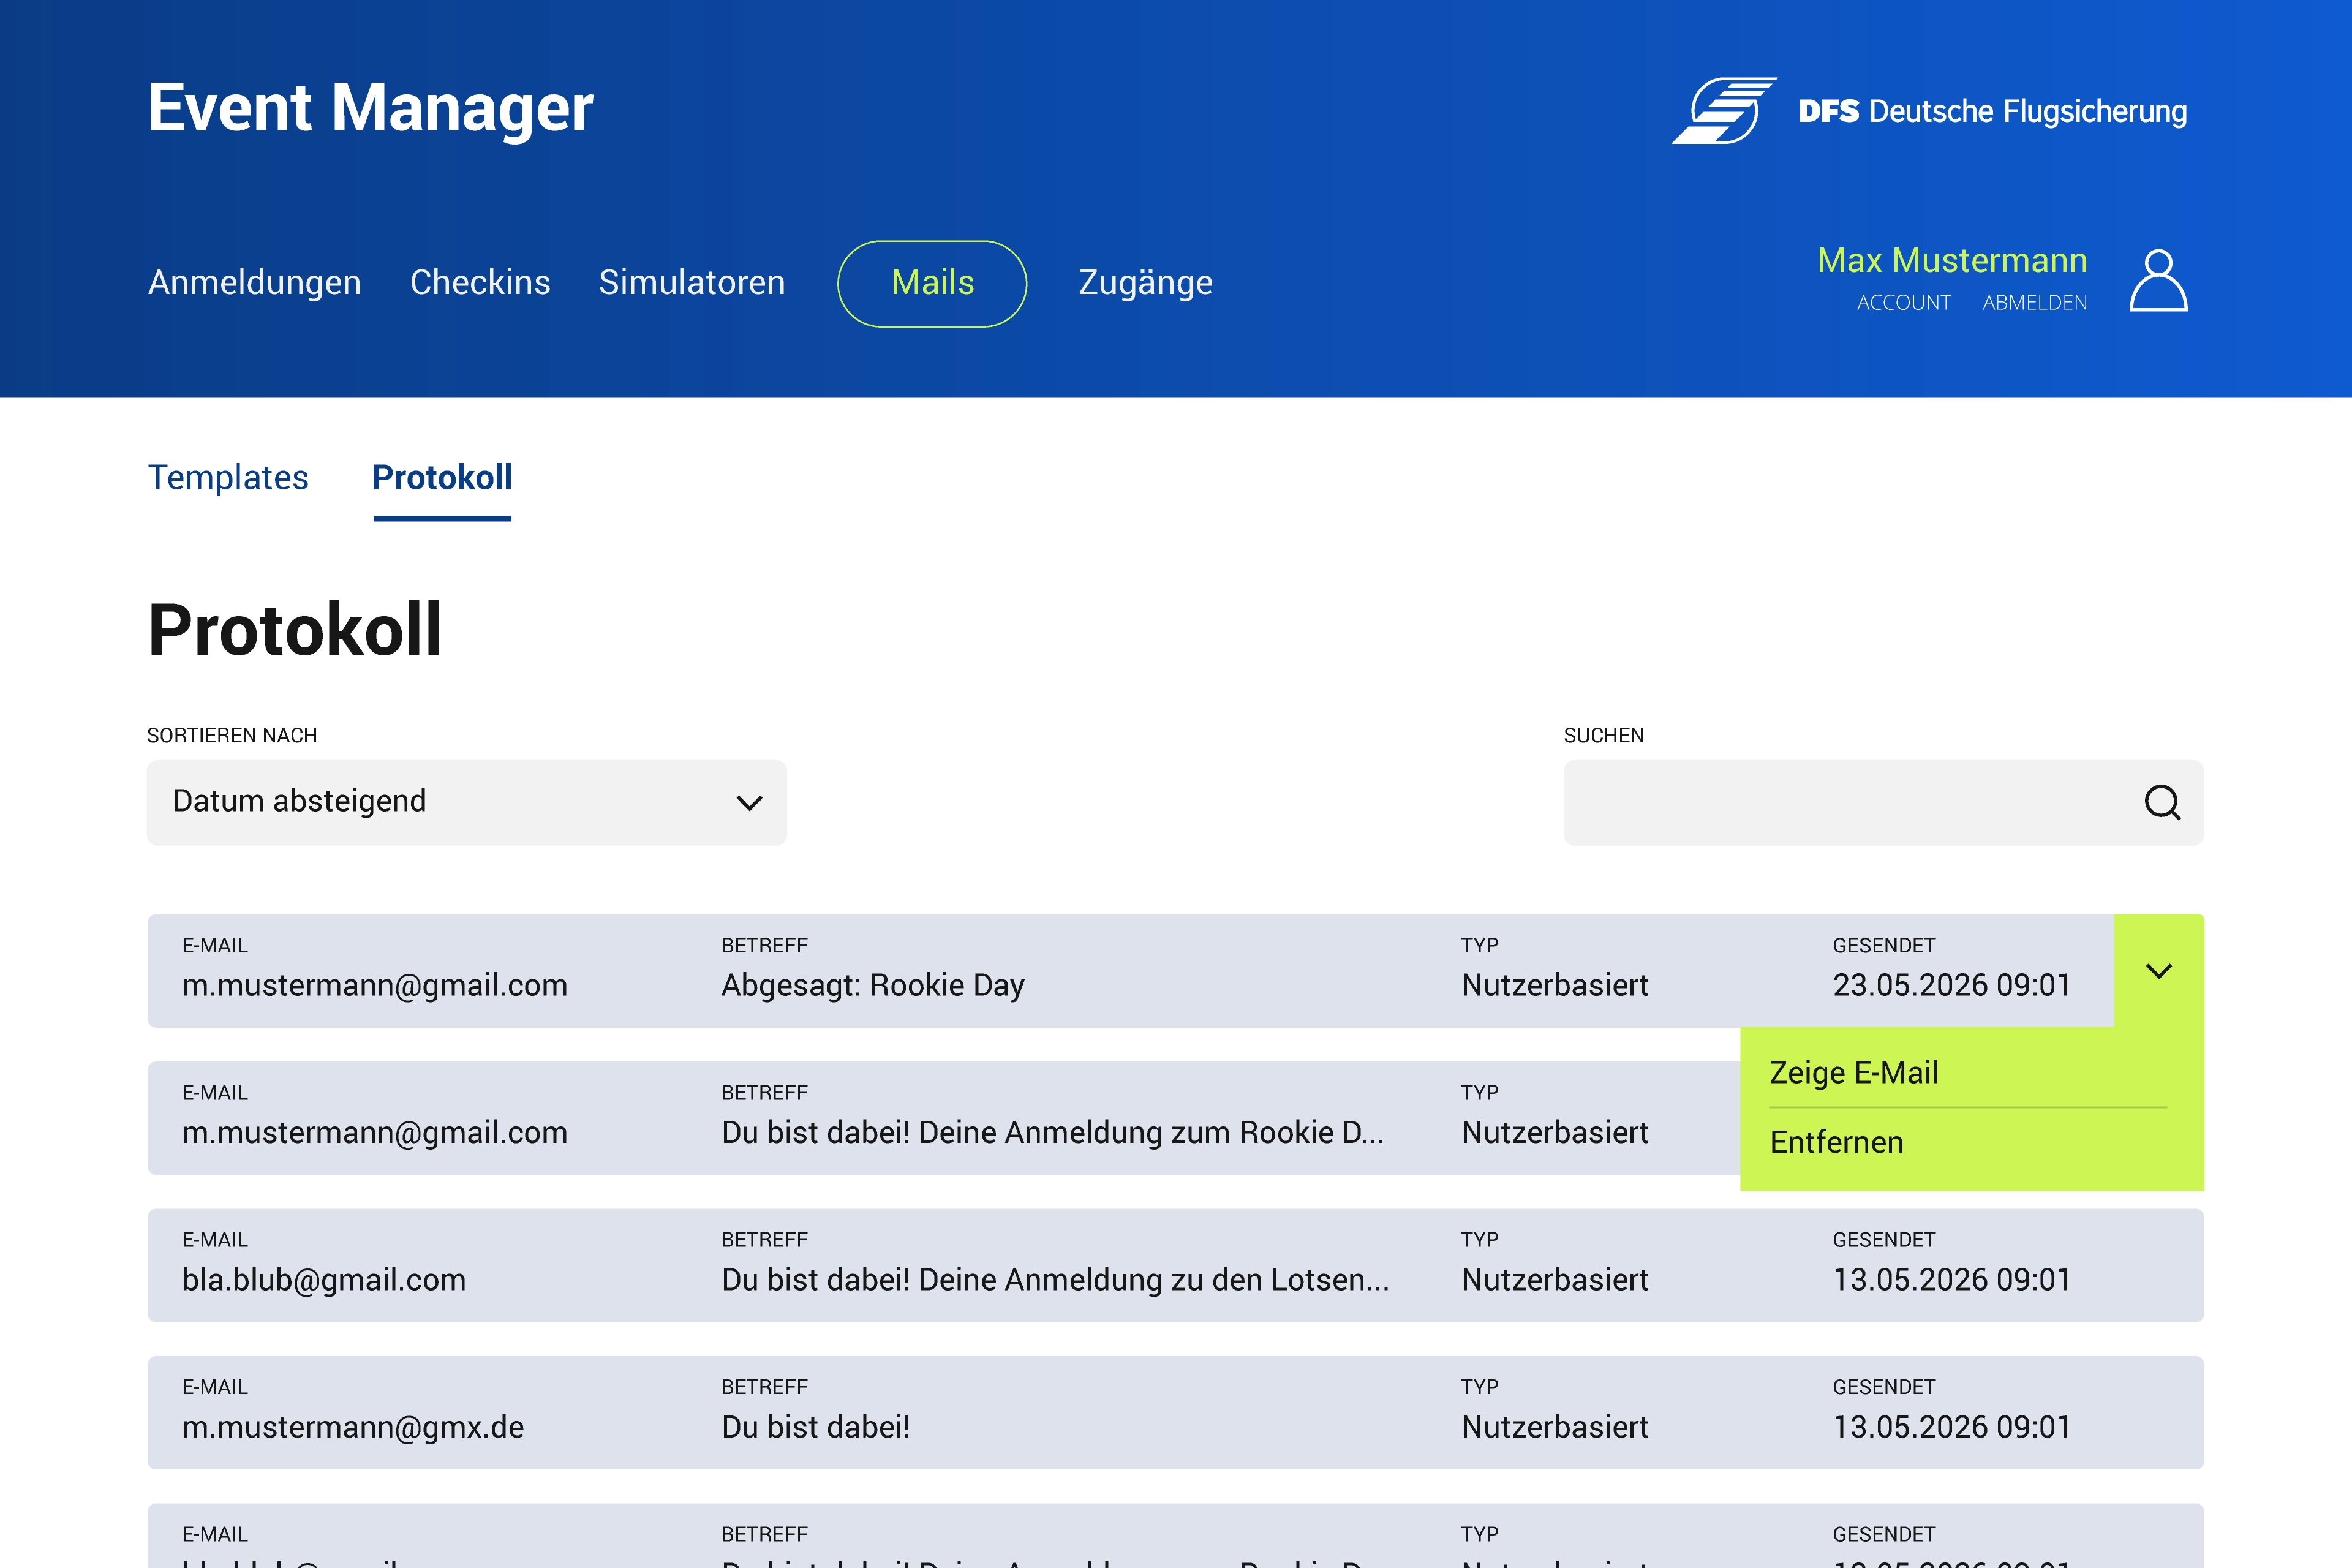Go to the Checkins section
Viewport: 2352px width, 1568px height.
click(x=480, y=283)
